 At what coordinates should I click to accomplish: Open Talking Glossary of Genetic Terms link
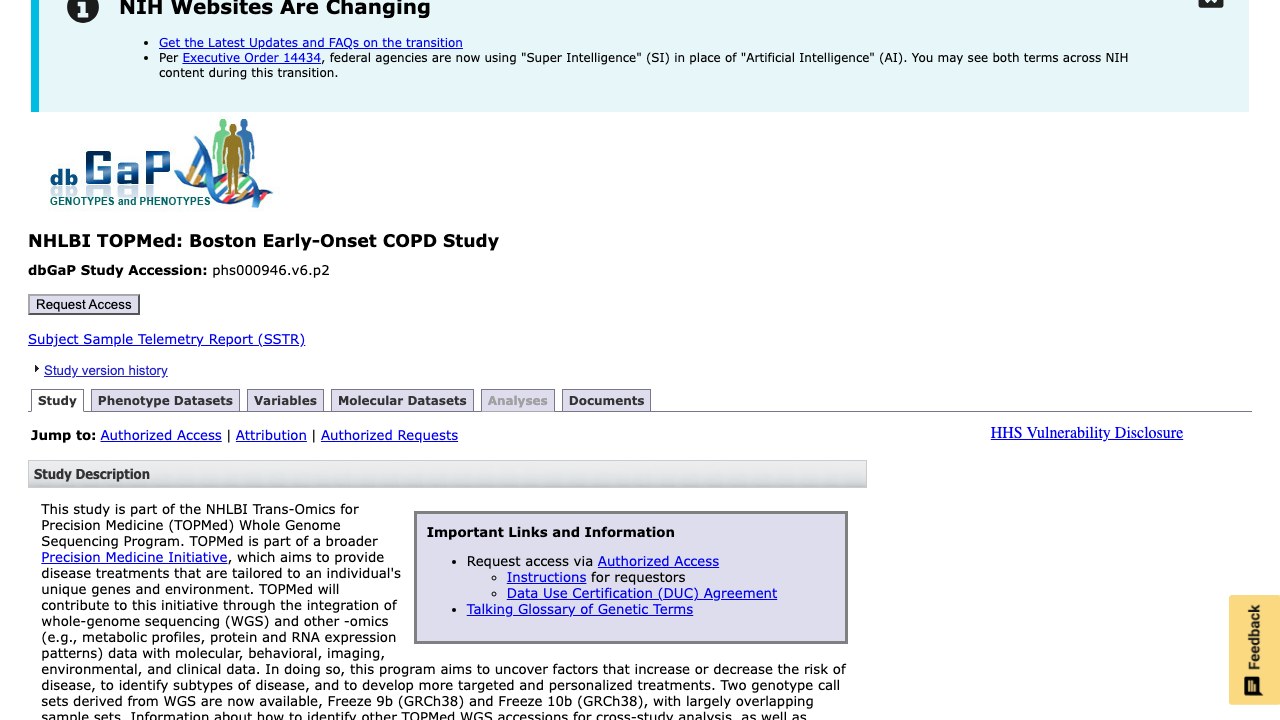[580, 609]
